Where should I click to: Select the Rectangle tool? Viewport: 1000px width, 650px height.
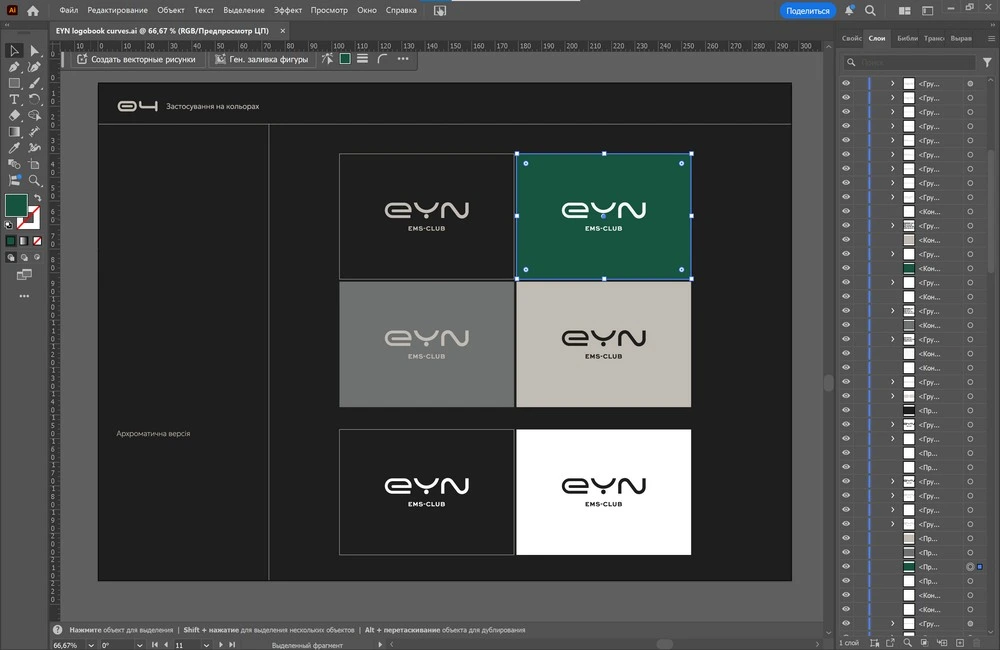tap(15, 83)
